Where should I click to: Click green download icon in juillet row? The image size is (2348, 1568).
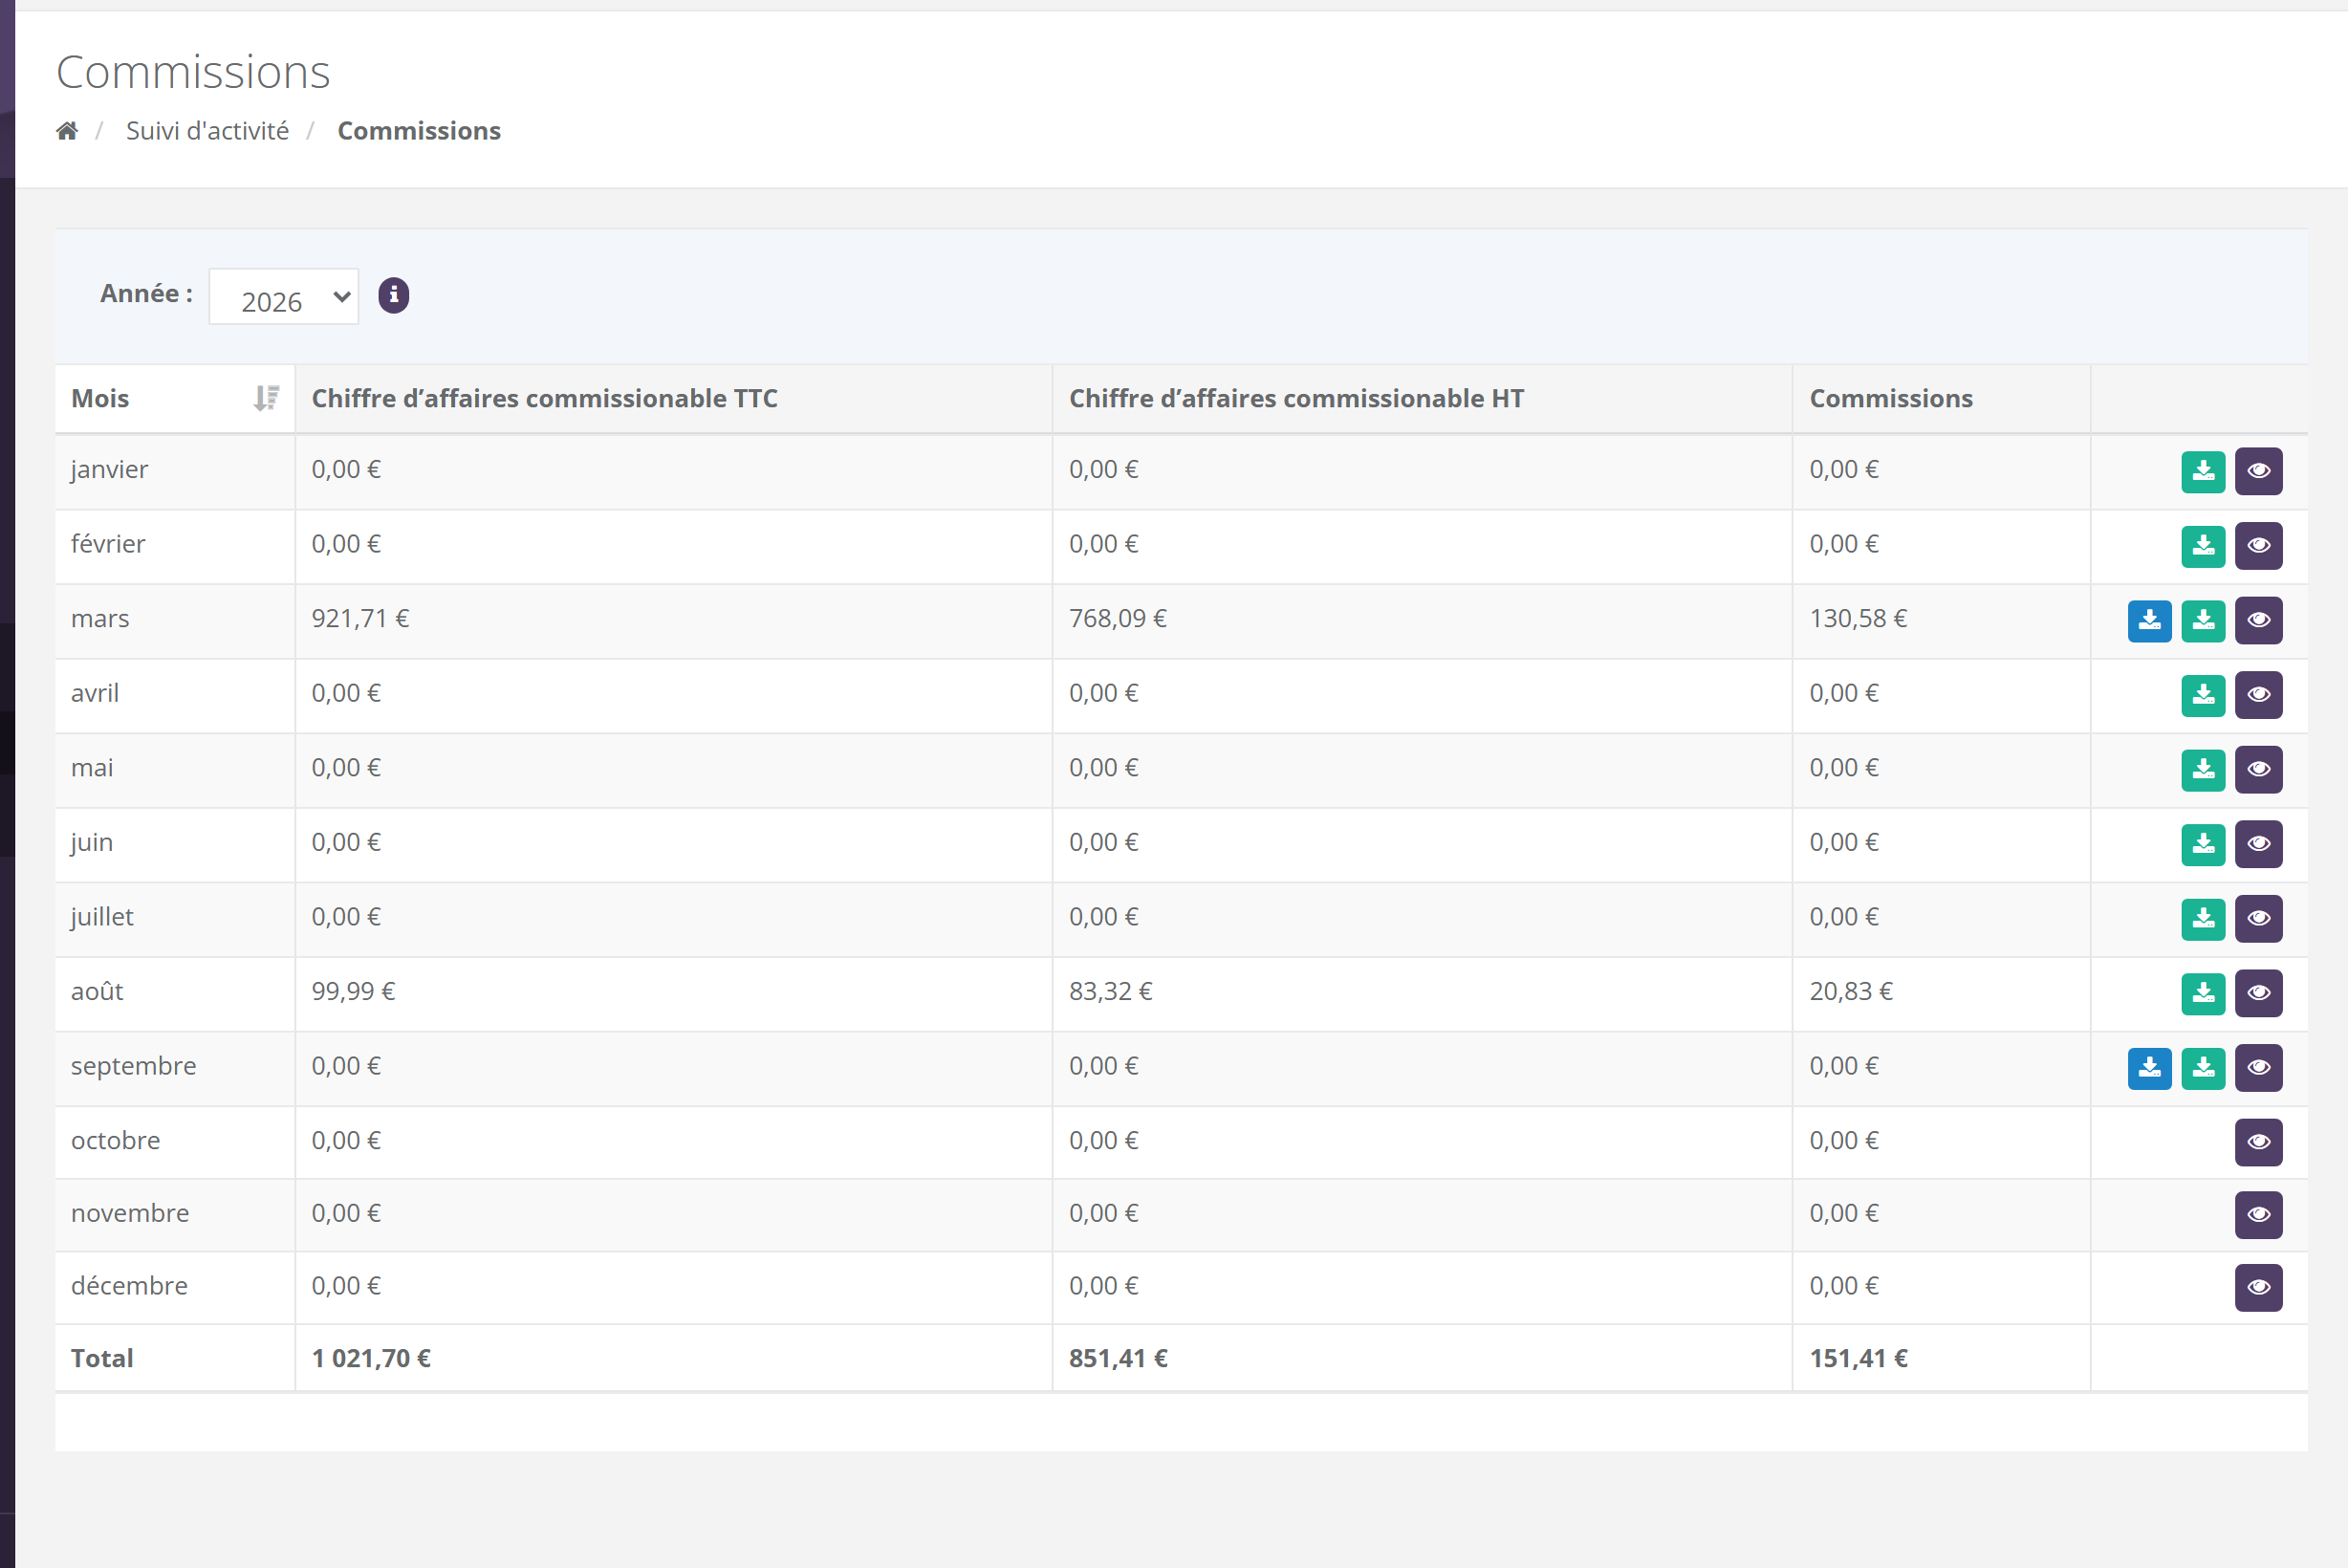point(2203,918)
